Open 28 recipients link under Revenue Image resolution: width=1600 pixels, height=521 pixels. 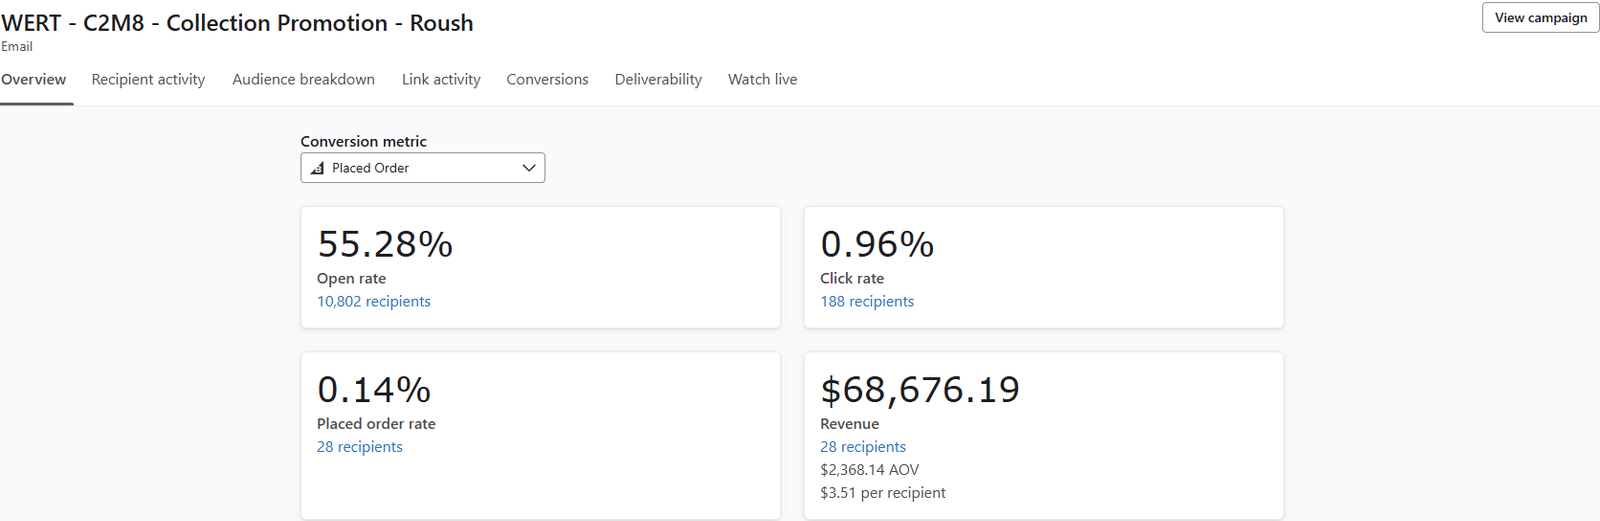tap(863, 447)
